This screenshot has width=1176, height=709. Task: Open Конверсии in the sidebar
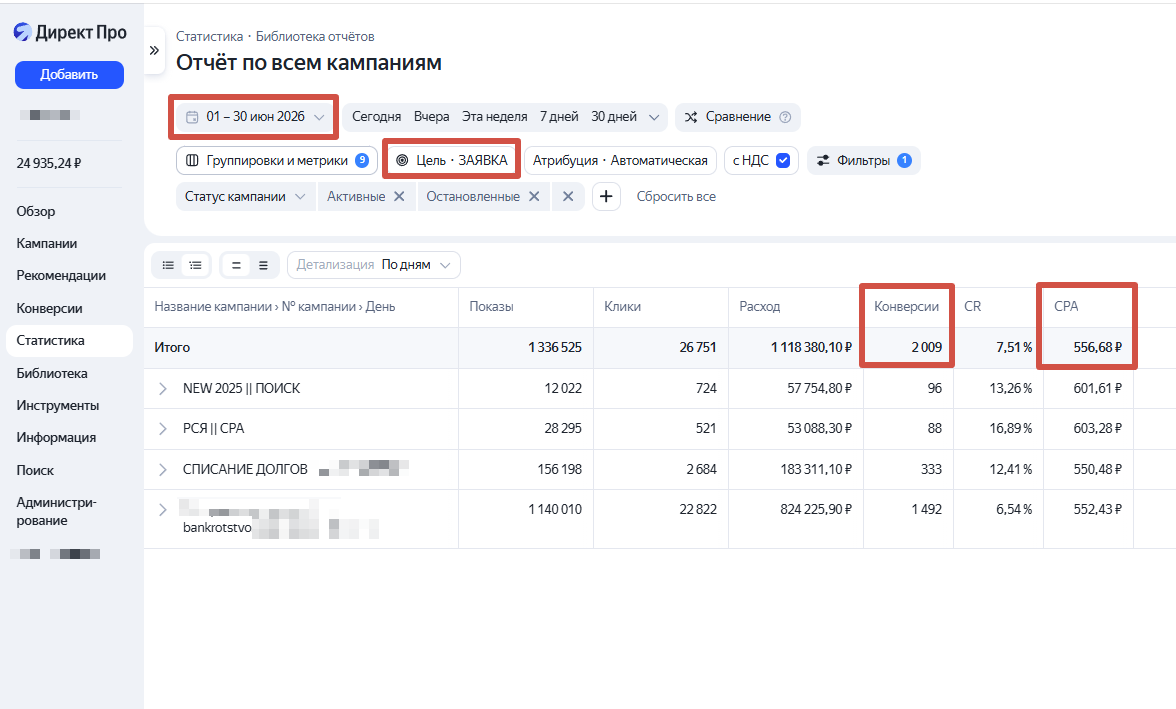pyautogui.click(x=50, y=308)
